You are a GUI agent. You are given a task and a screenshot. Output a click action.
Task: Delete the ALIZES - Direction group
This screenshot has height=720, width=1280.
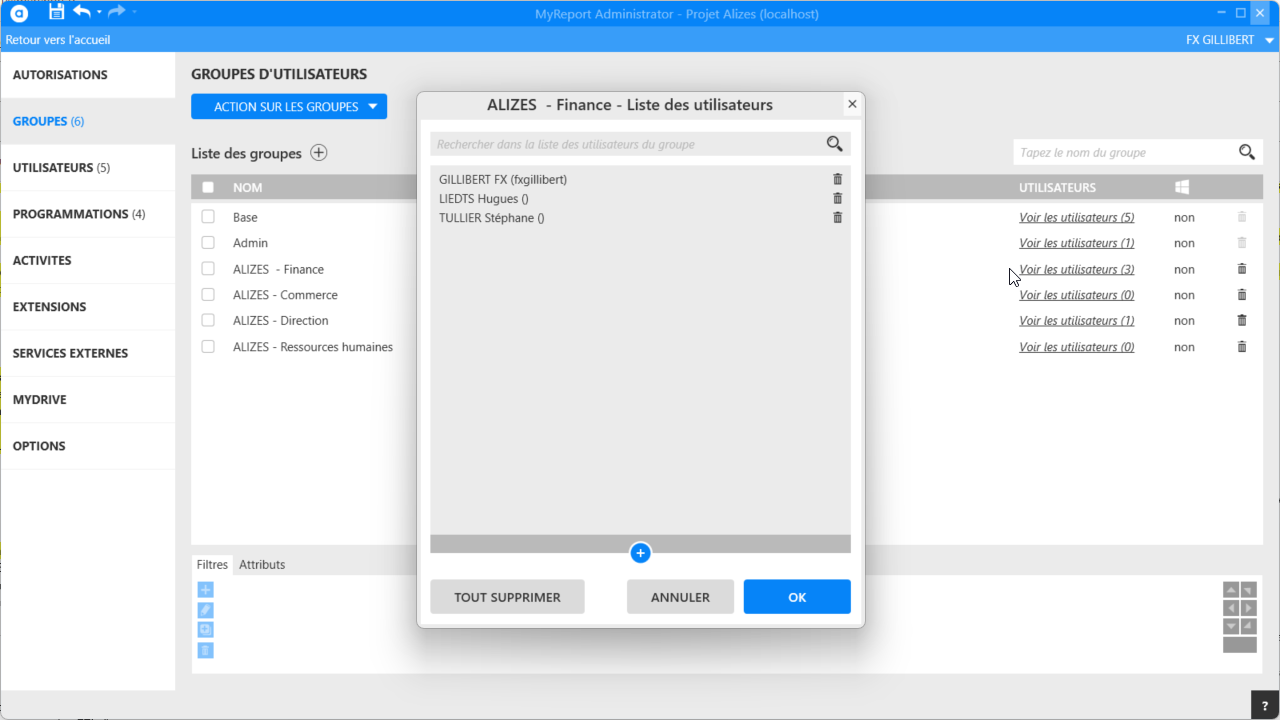[1242, 320]
